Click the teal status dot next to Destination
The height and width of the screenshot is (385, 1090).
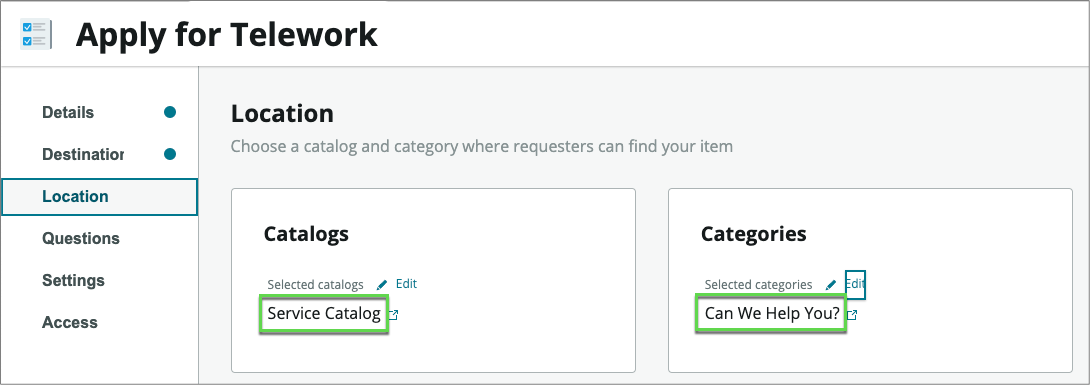(170, 154)
